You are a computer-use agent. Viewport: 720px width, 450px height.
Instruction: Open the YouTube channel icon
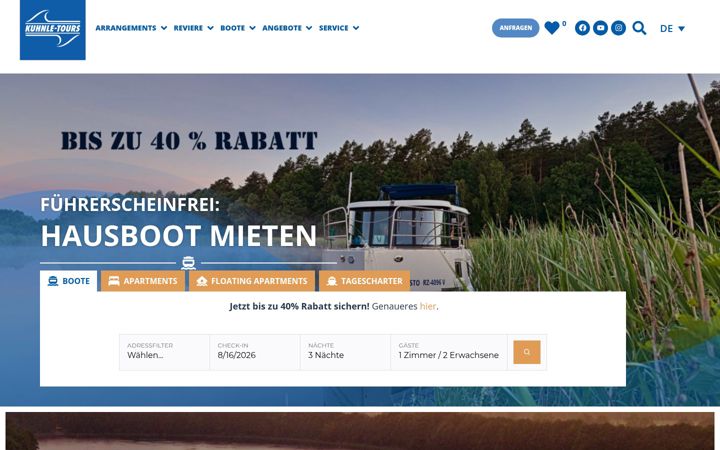[x=600, y=28]
